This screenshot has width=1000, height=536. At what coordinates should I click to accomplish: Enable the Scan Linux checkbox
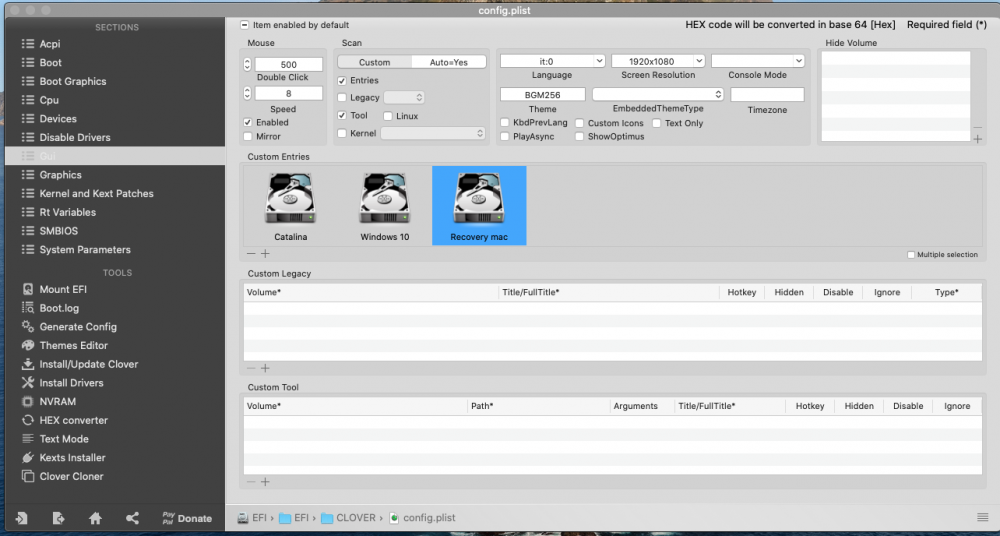[x=388, y=116]
